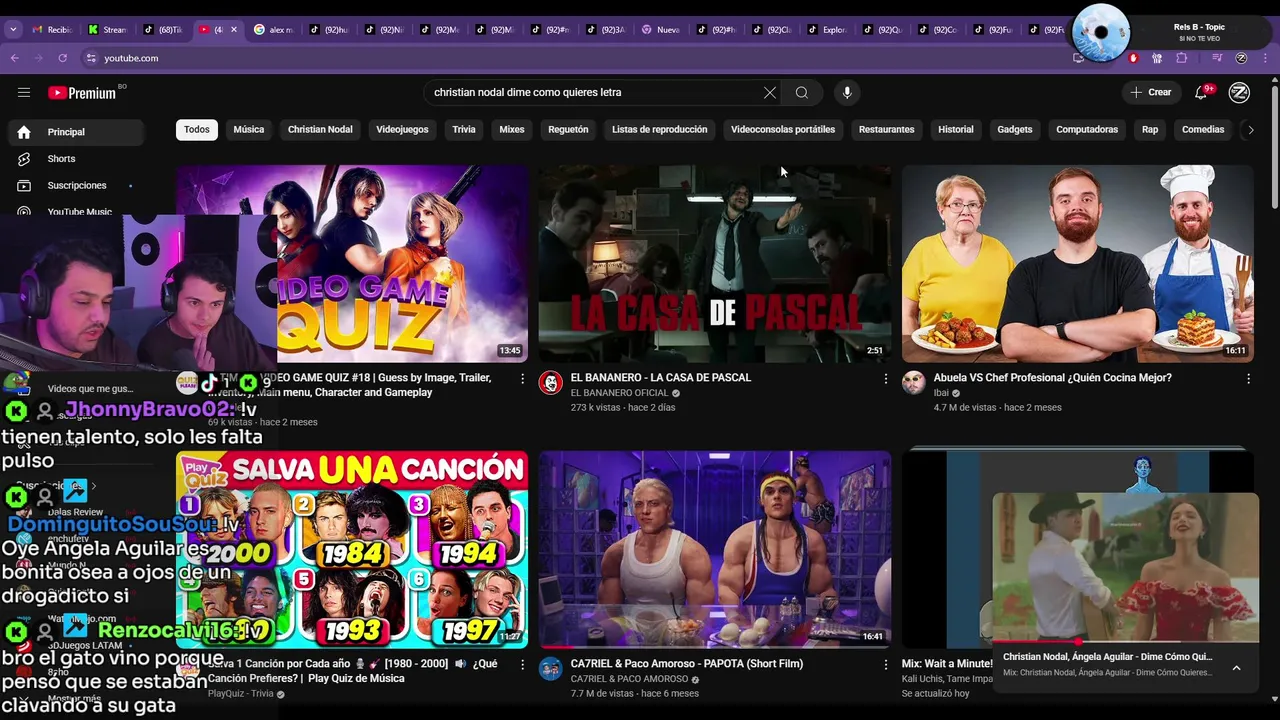1280x720 pixels.
Task: Select the Computadoras chip
Action: 1087,129
